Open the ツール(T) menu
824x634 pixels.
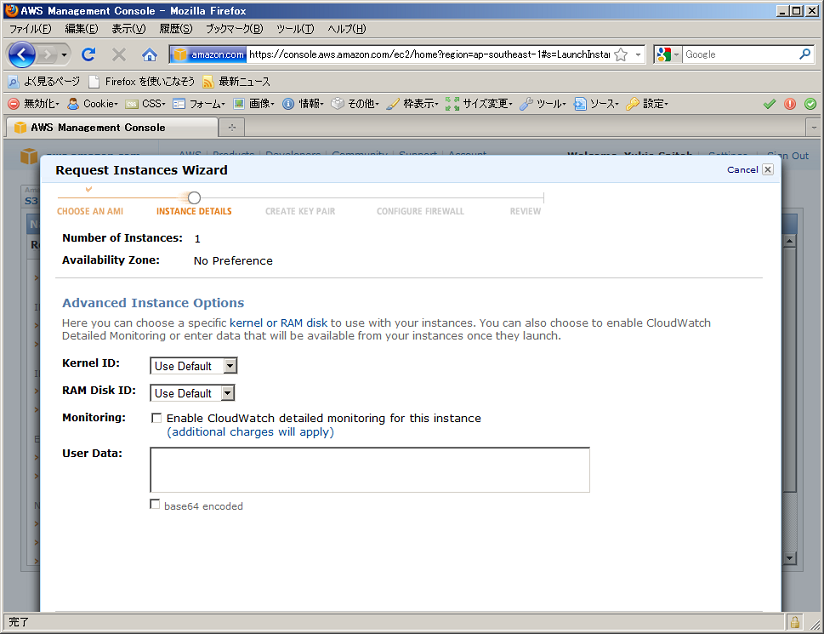click(x=294, y=29)
